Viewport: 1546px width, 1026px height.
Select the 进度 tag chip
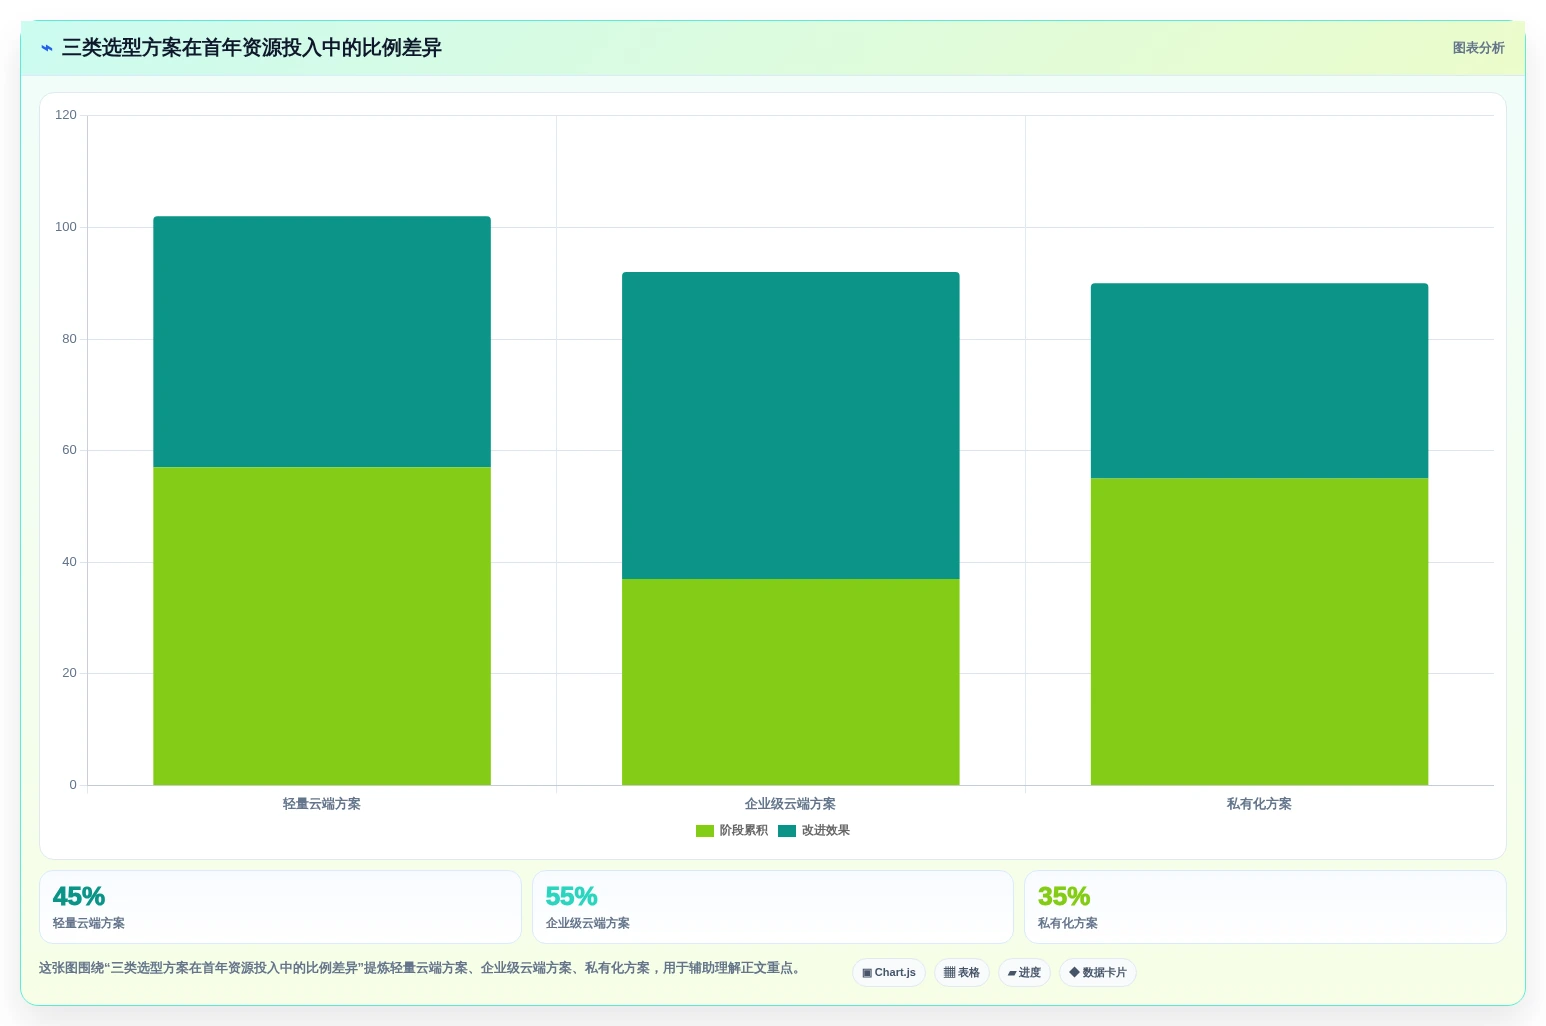pos(1024,972)
